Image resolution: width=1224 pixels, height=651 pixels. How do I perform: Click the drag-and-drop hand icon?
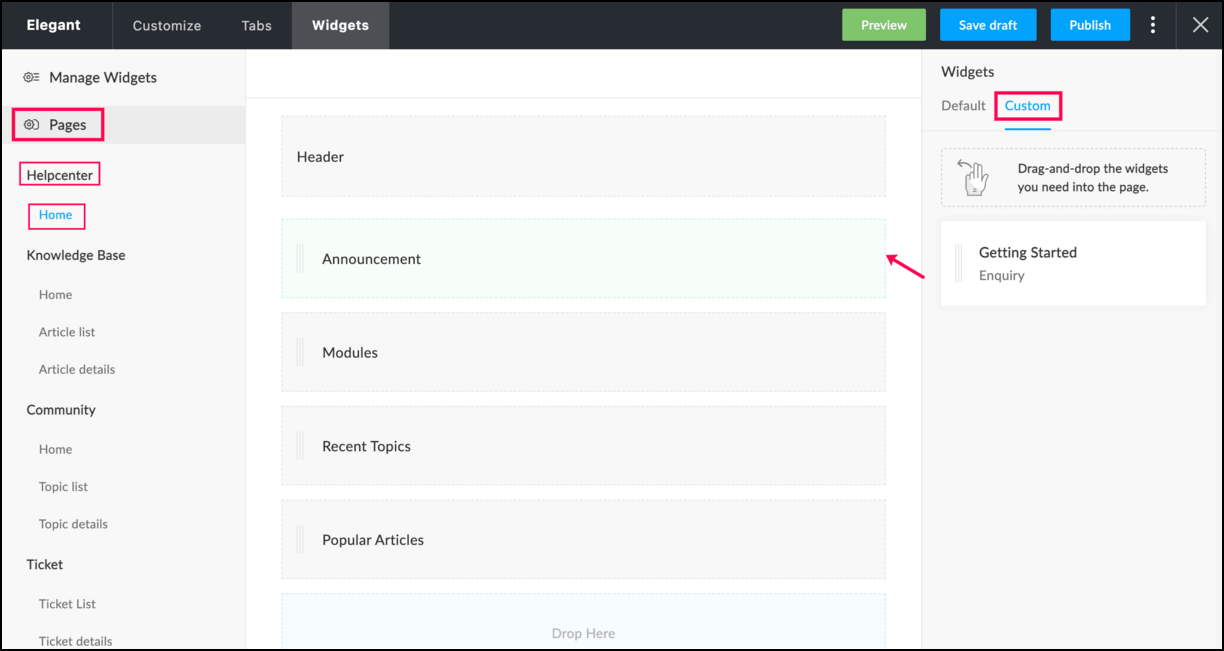coord(973,177)
